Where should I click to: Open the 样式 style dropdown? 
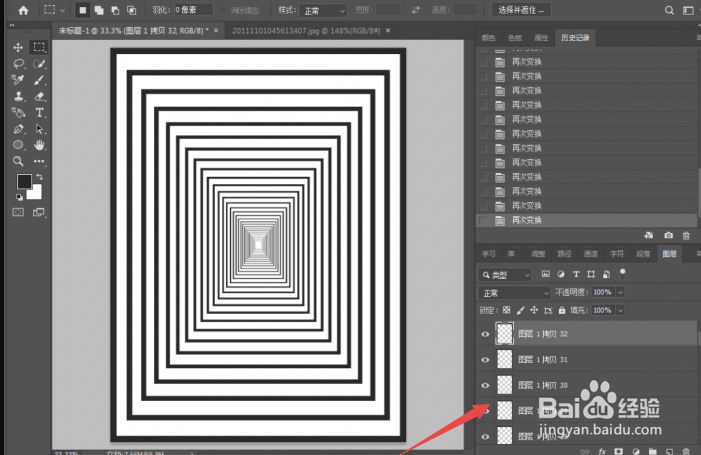click(x=323, y=10)
